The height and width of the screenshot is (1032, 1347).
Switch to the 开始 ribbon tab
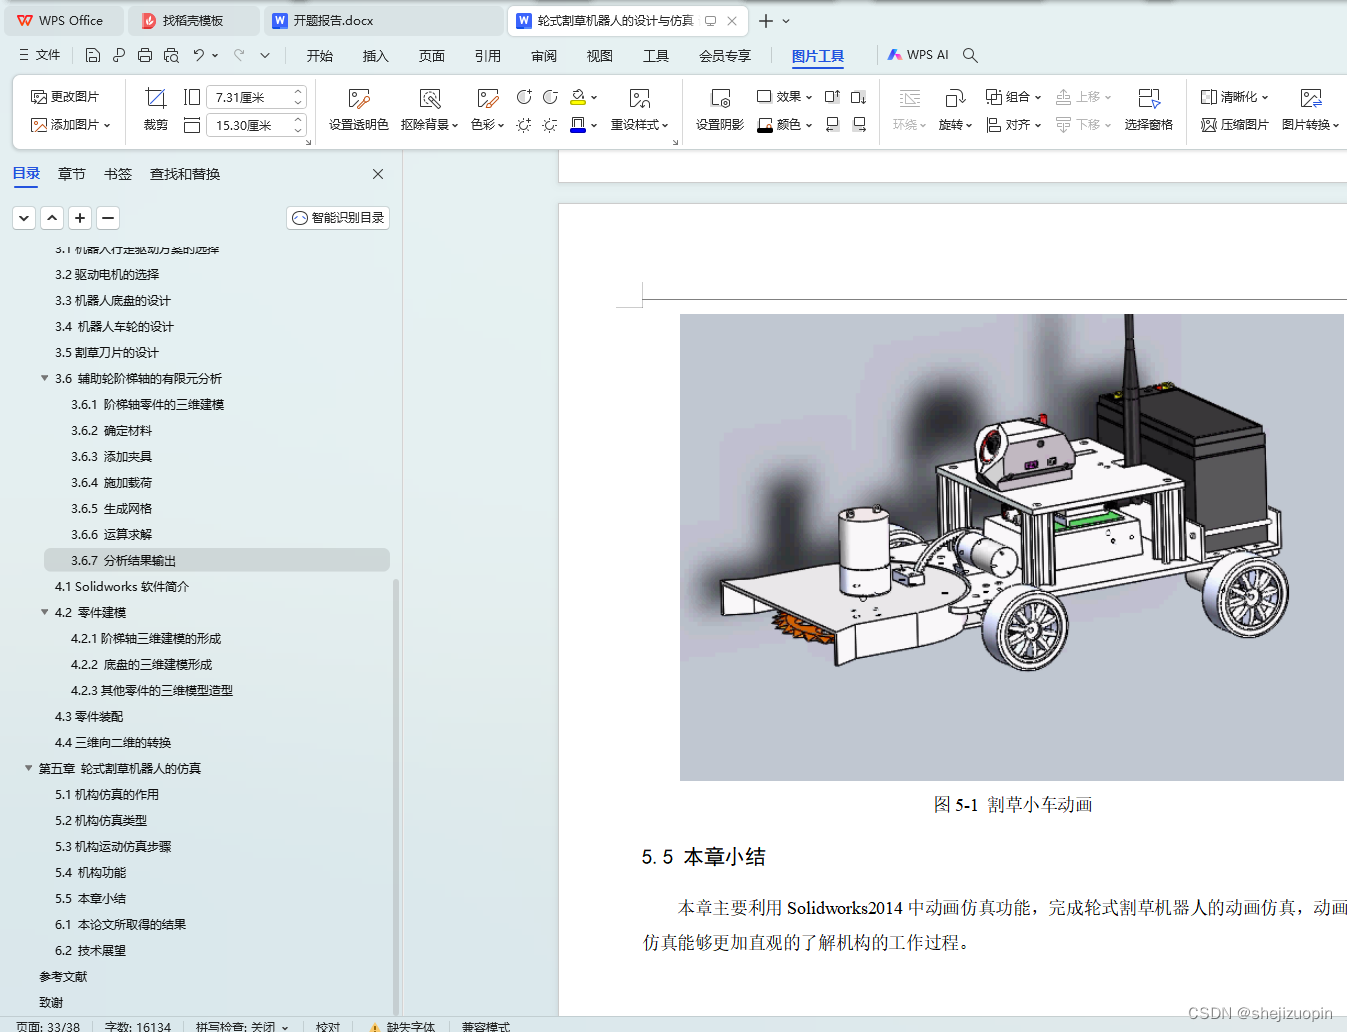(320, 56)
